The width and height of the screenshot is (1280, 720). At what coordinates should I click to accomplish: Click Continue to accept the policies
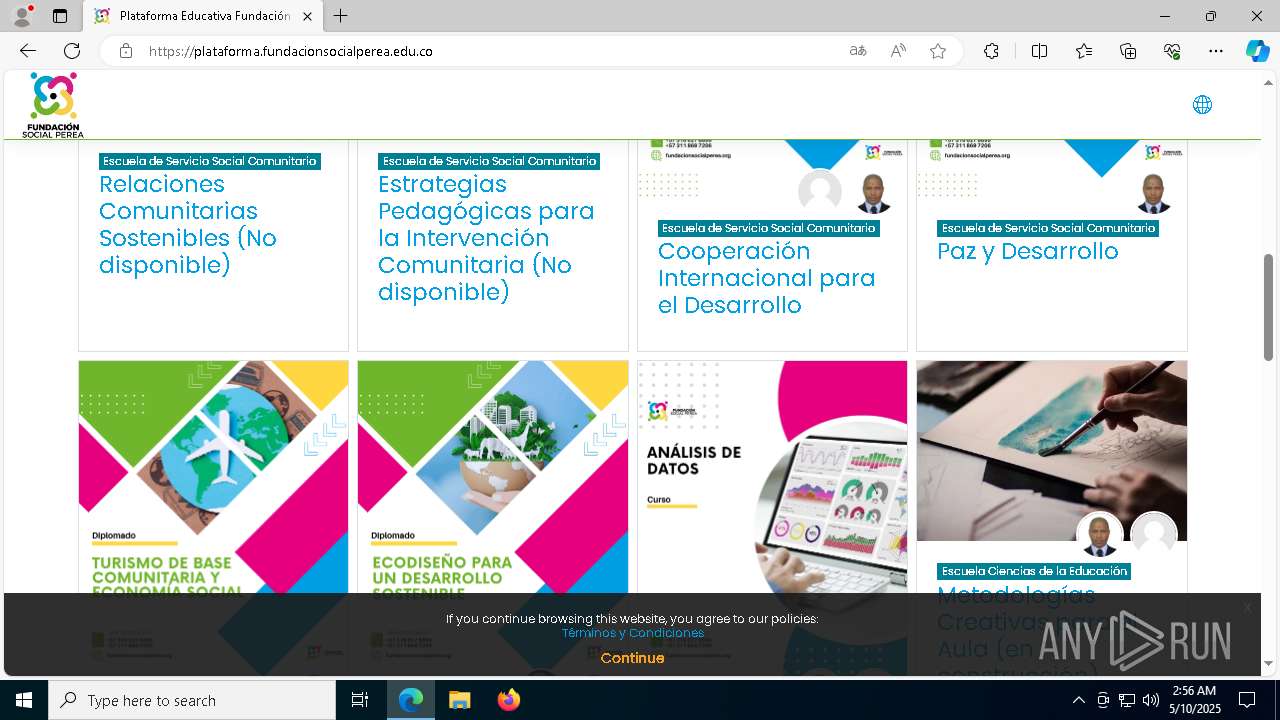[x=632, y=658]
